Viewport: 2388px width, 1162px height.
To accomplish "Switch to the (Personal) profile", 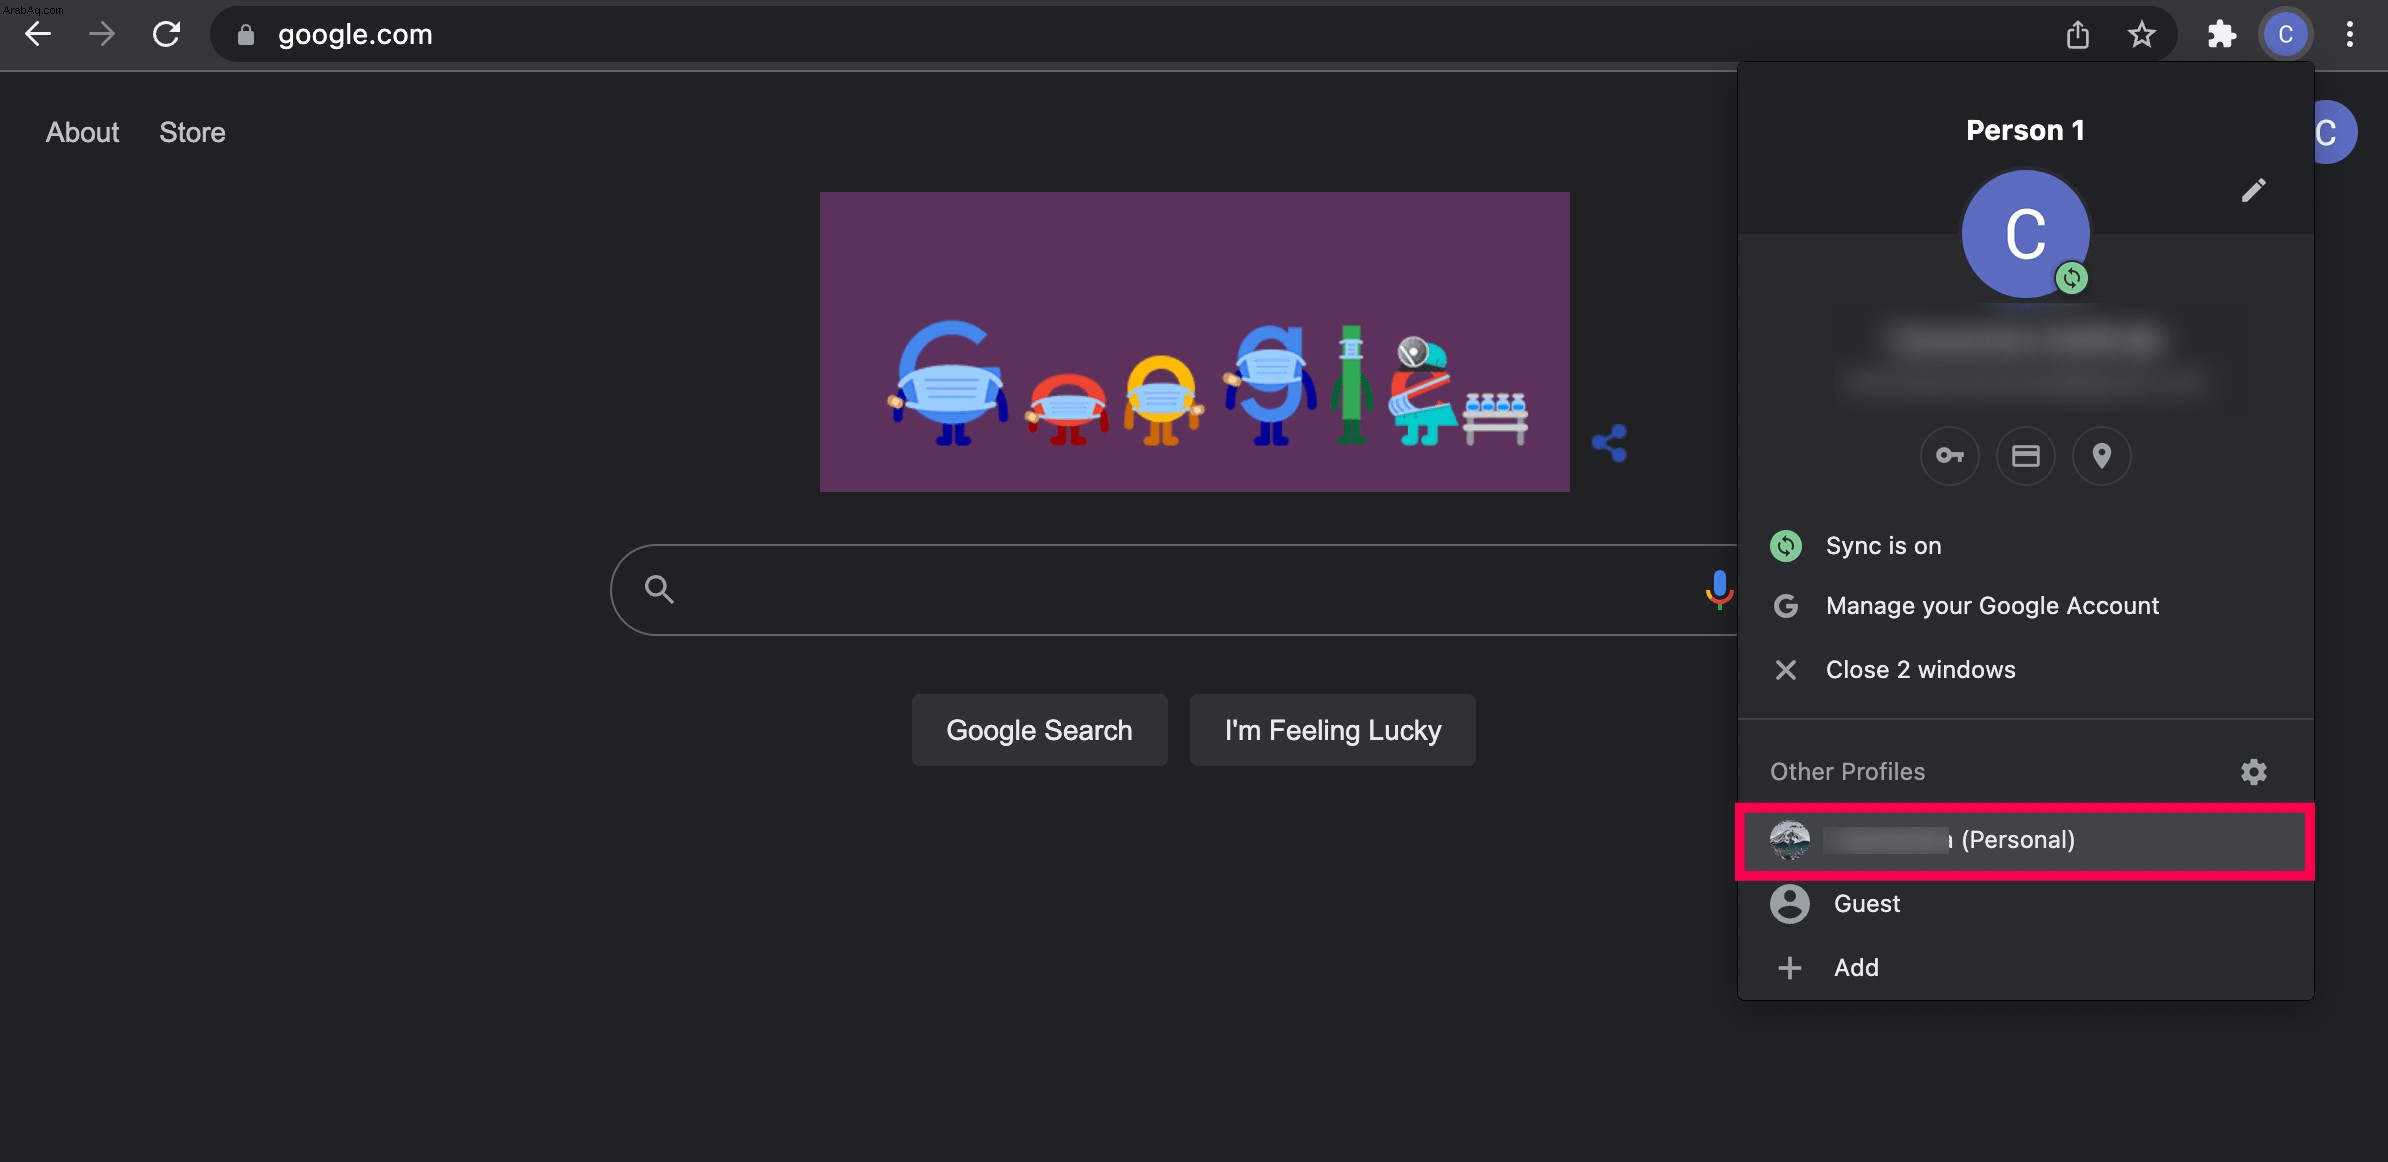I will pos(2025,840).
